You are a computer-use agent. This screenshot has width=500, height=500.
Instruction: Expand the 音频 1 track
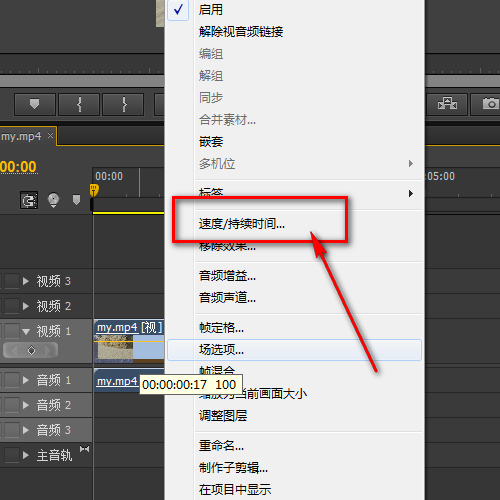pos(26,380)
